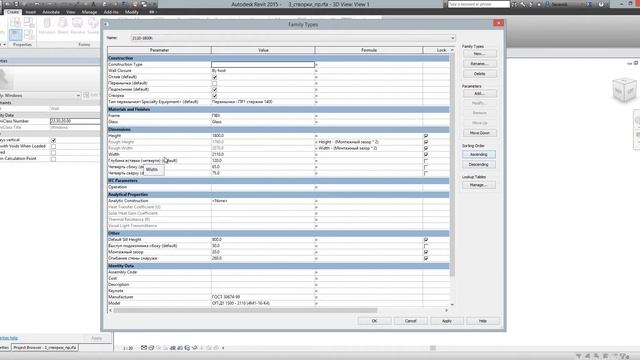The height and width of the screenshot is (360, 640).
Task: Click the Parameter column header
Action: (159, 50)
